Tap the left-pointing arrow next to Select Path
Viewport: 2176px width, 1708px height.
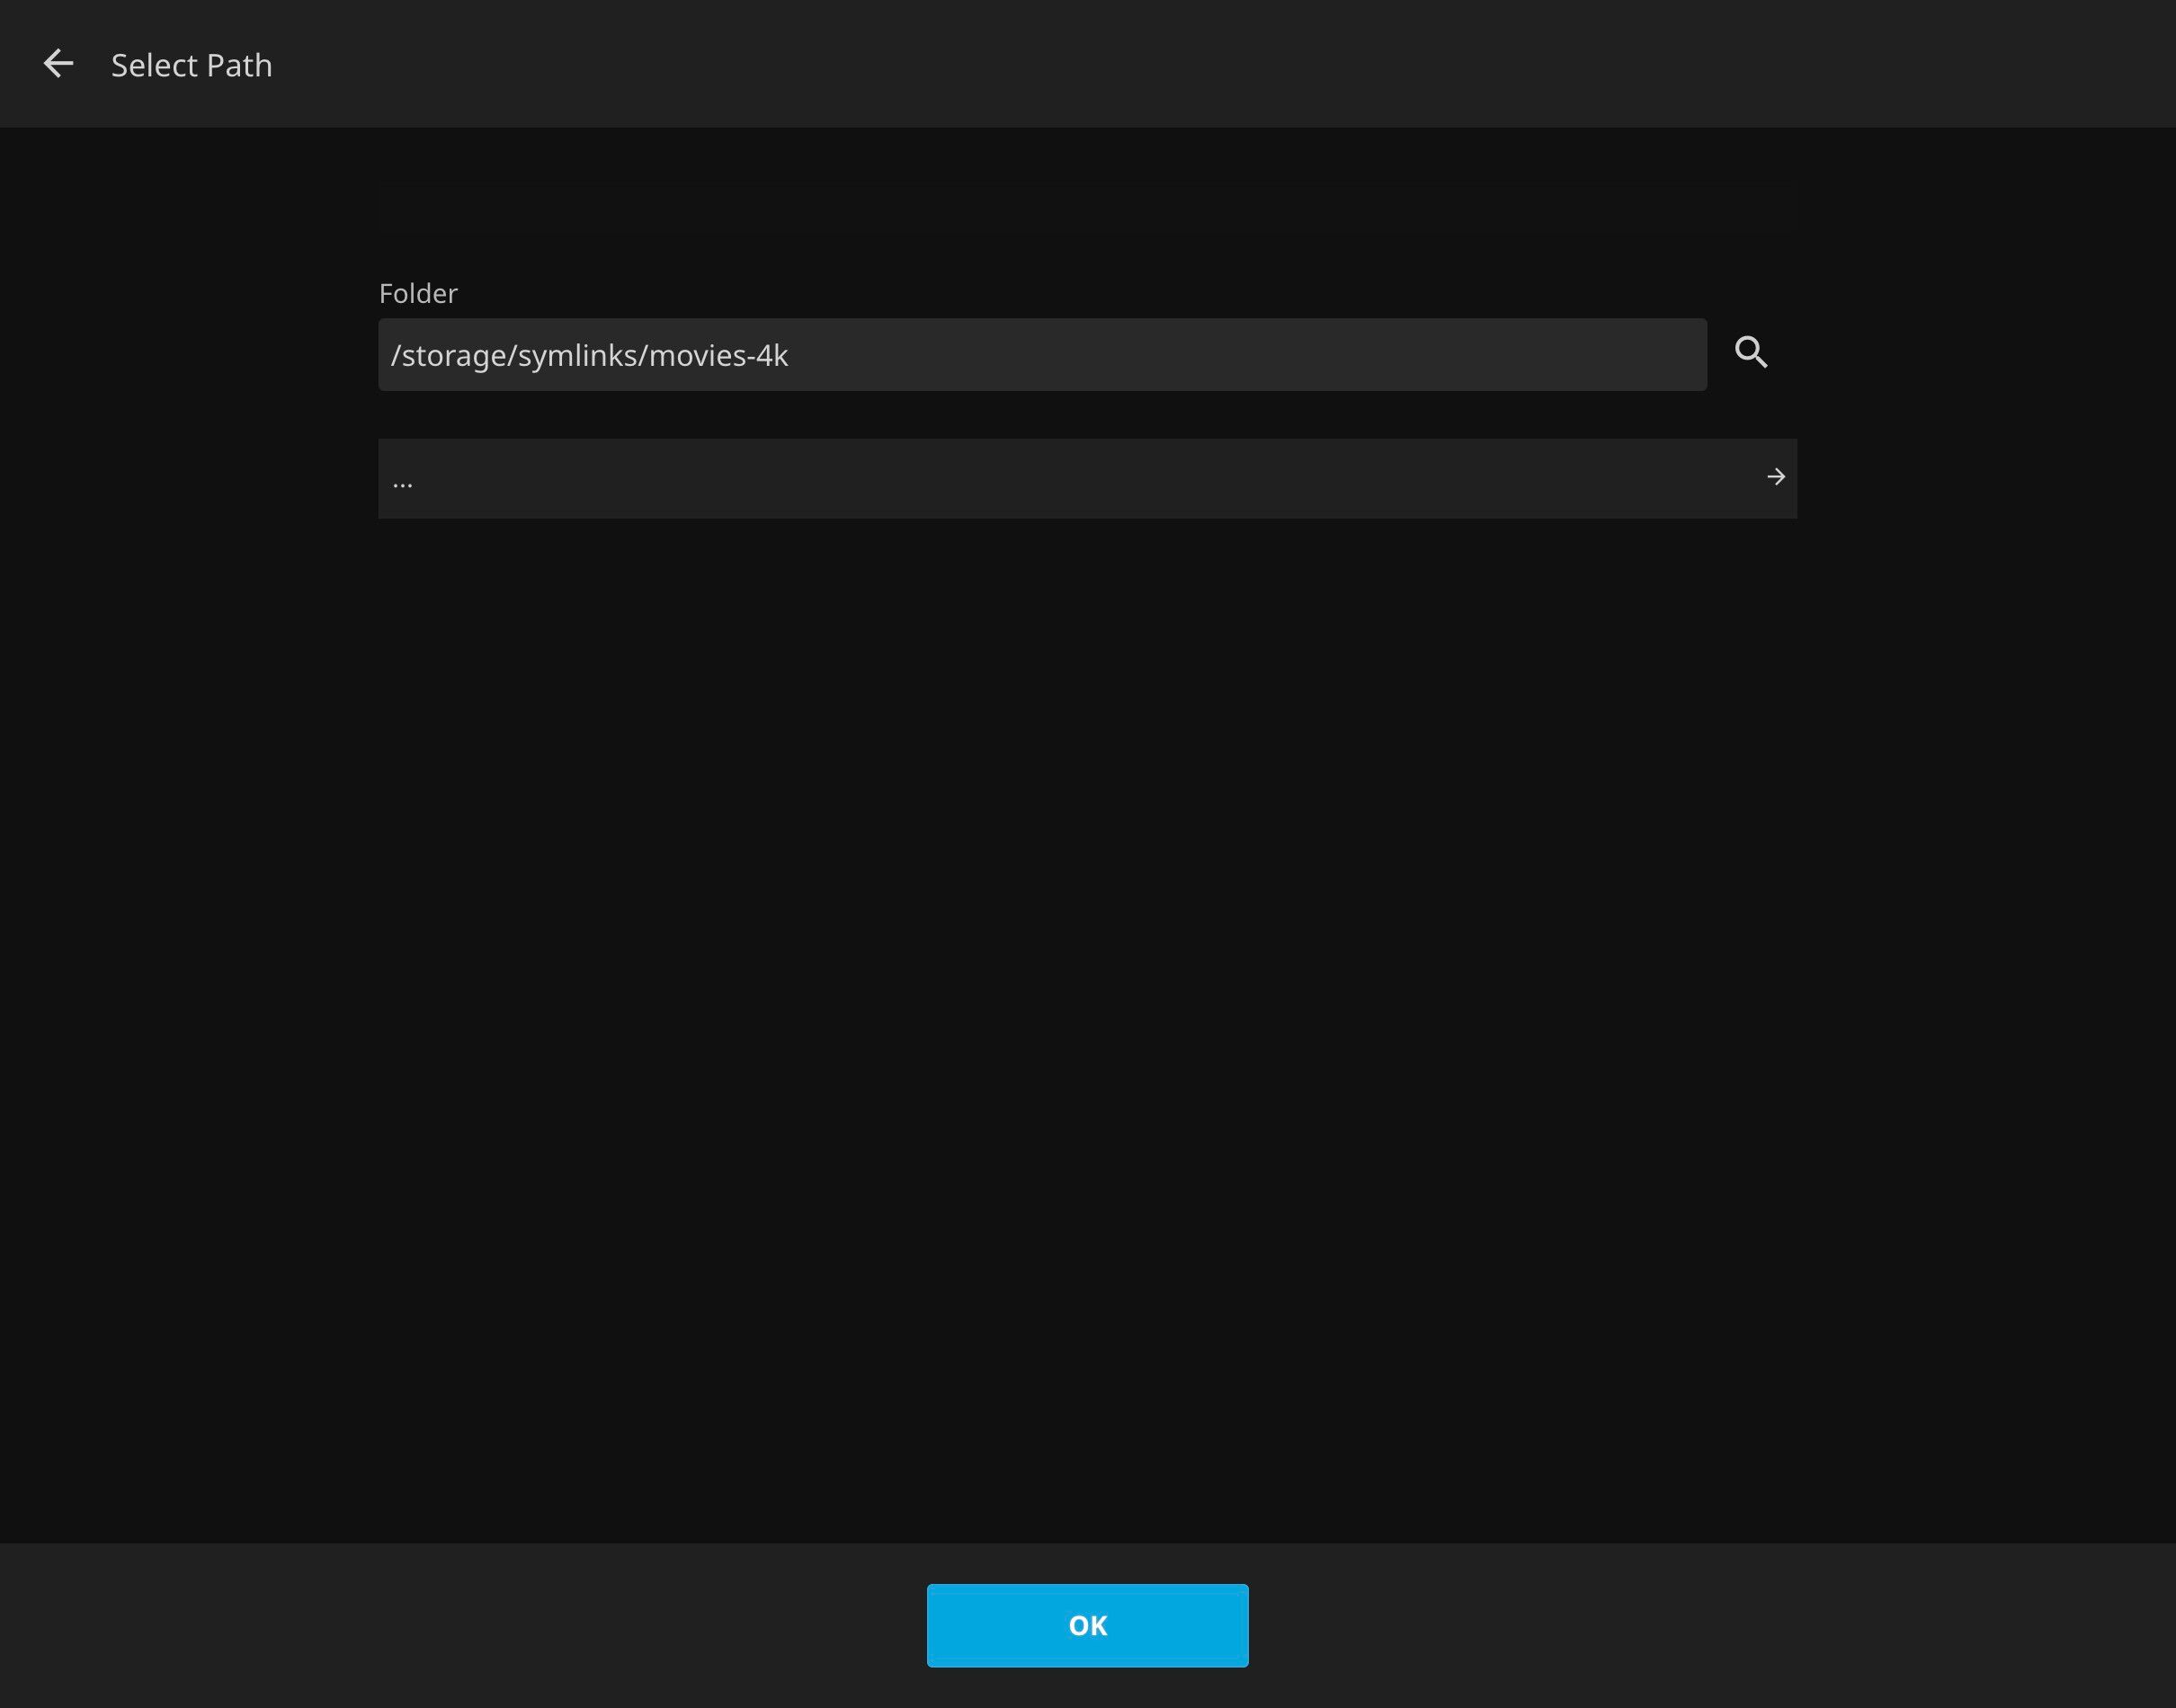tap(58, 64)
